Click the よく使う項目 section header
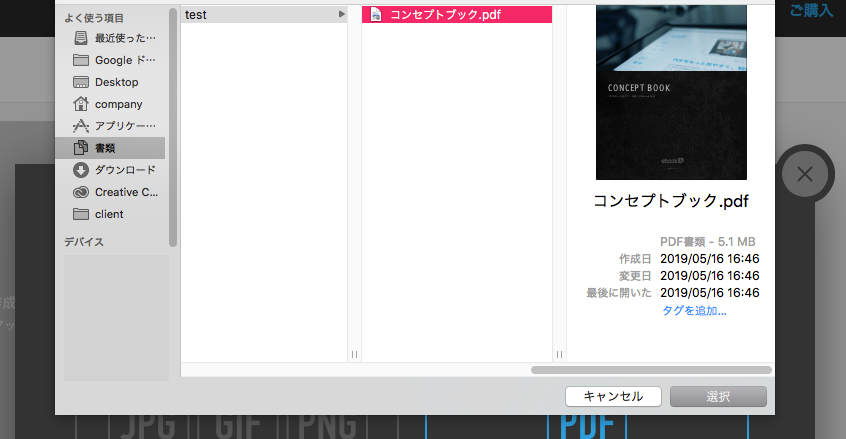Screen dimensions: 846x439 pos(94,18)
